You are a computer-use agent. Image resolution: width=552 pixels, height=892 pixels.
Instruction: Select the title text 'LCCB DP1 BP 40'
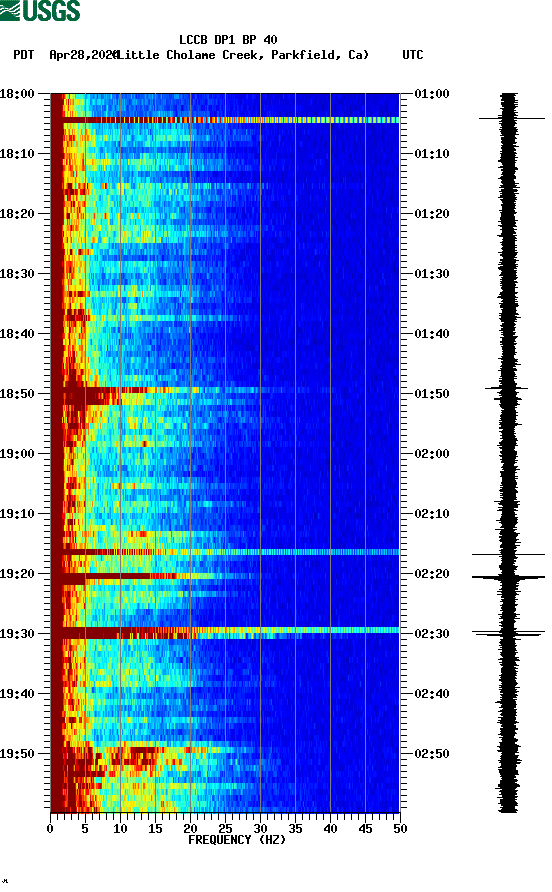coord(228,40)
